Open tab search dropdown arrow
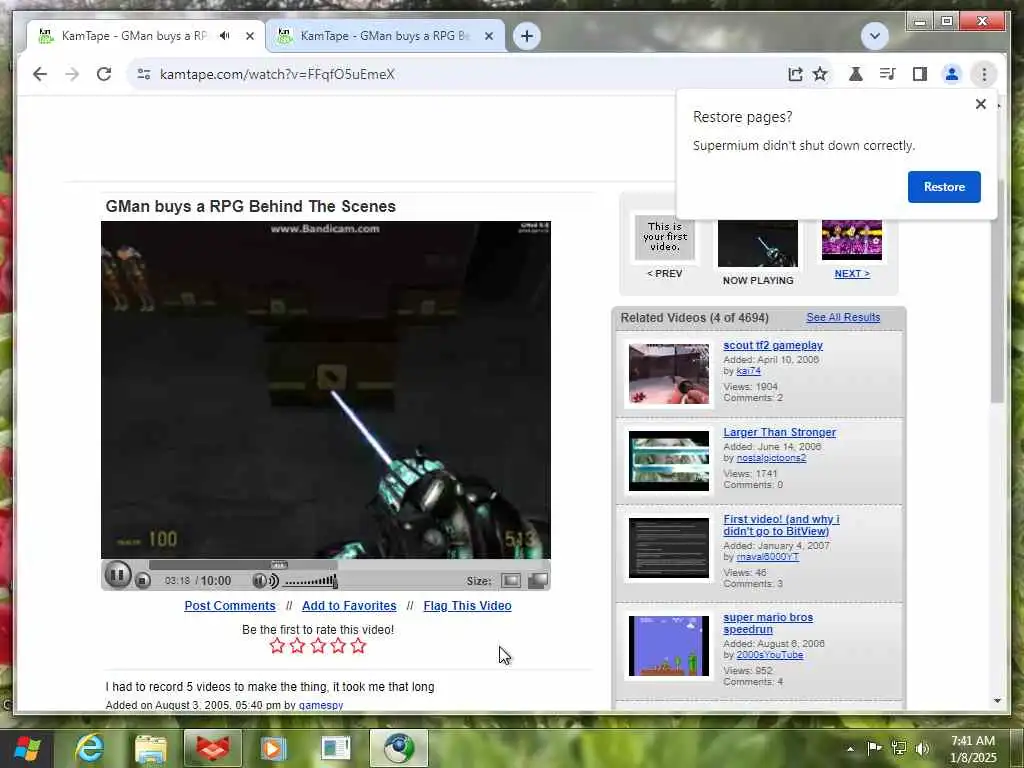 (874, 36)
